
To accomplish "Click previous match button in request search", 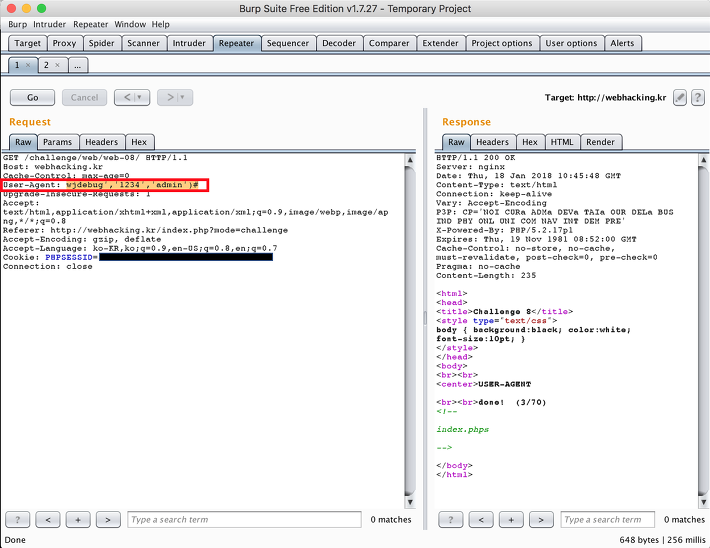I will click(48, 519).
